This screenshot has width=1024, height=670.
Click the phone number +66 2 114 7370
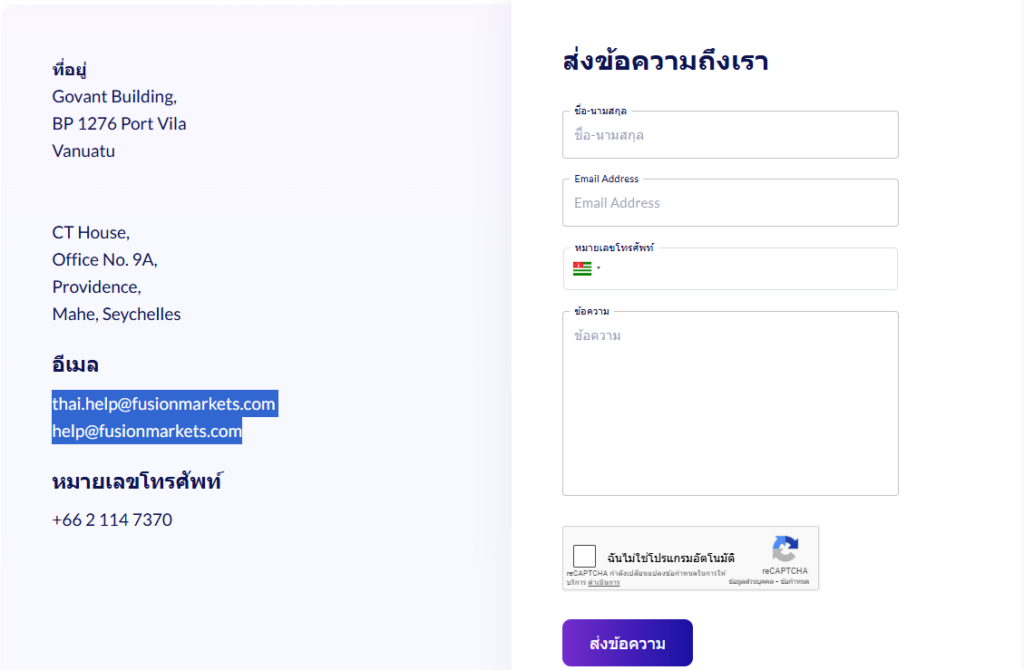coord(112,520)
